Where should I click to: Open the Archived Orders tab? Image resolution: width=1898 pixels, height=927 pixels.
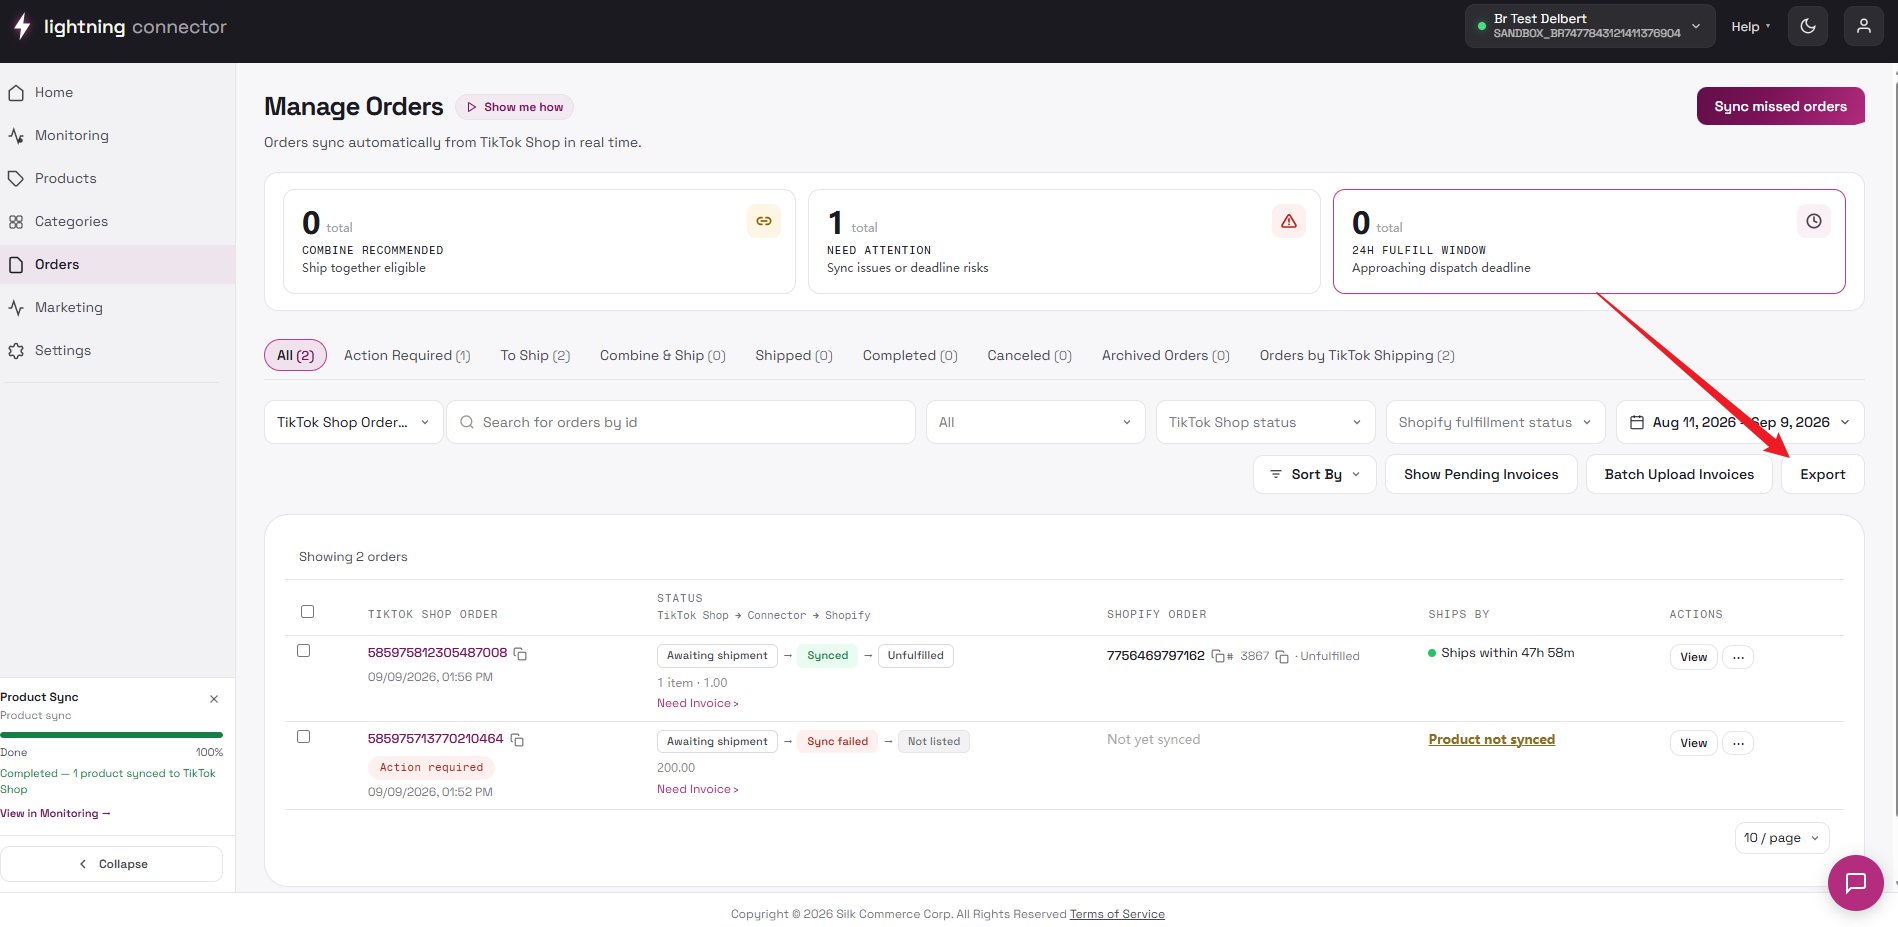1165,355
